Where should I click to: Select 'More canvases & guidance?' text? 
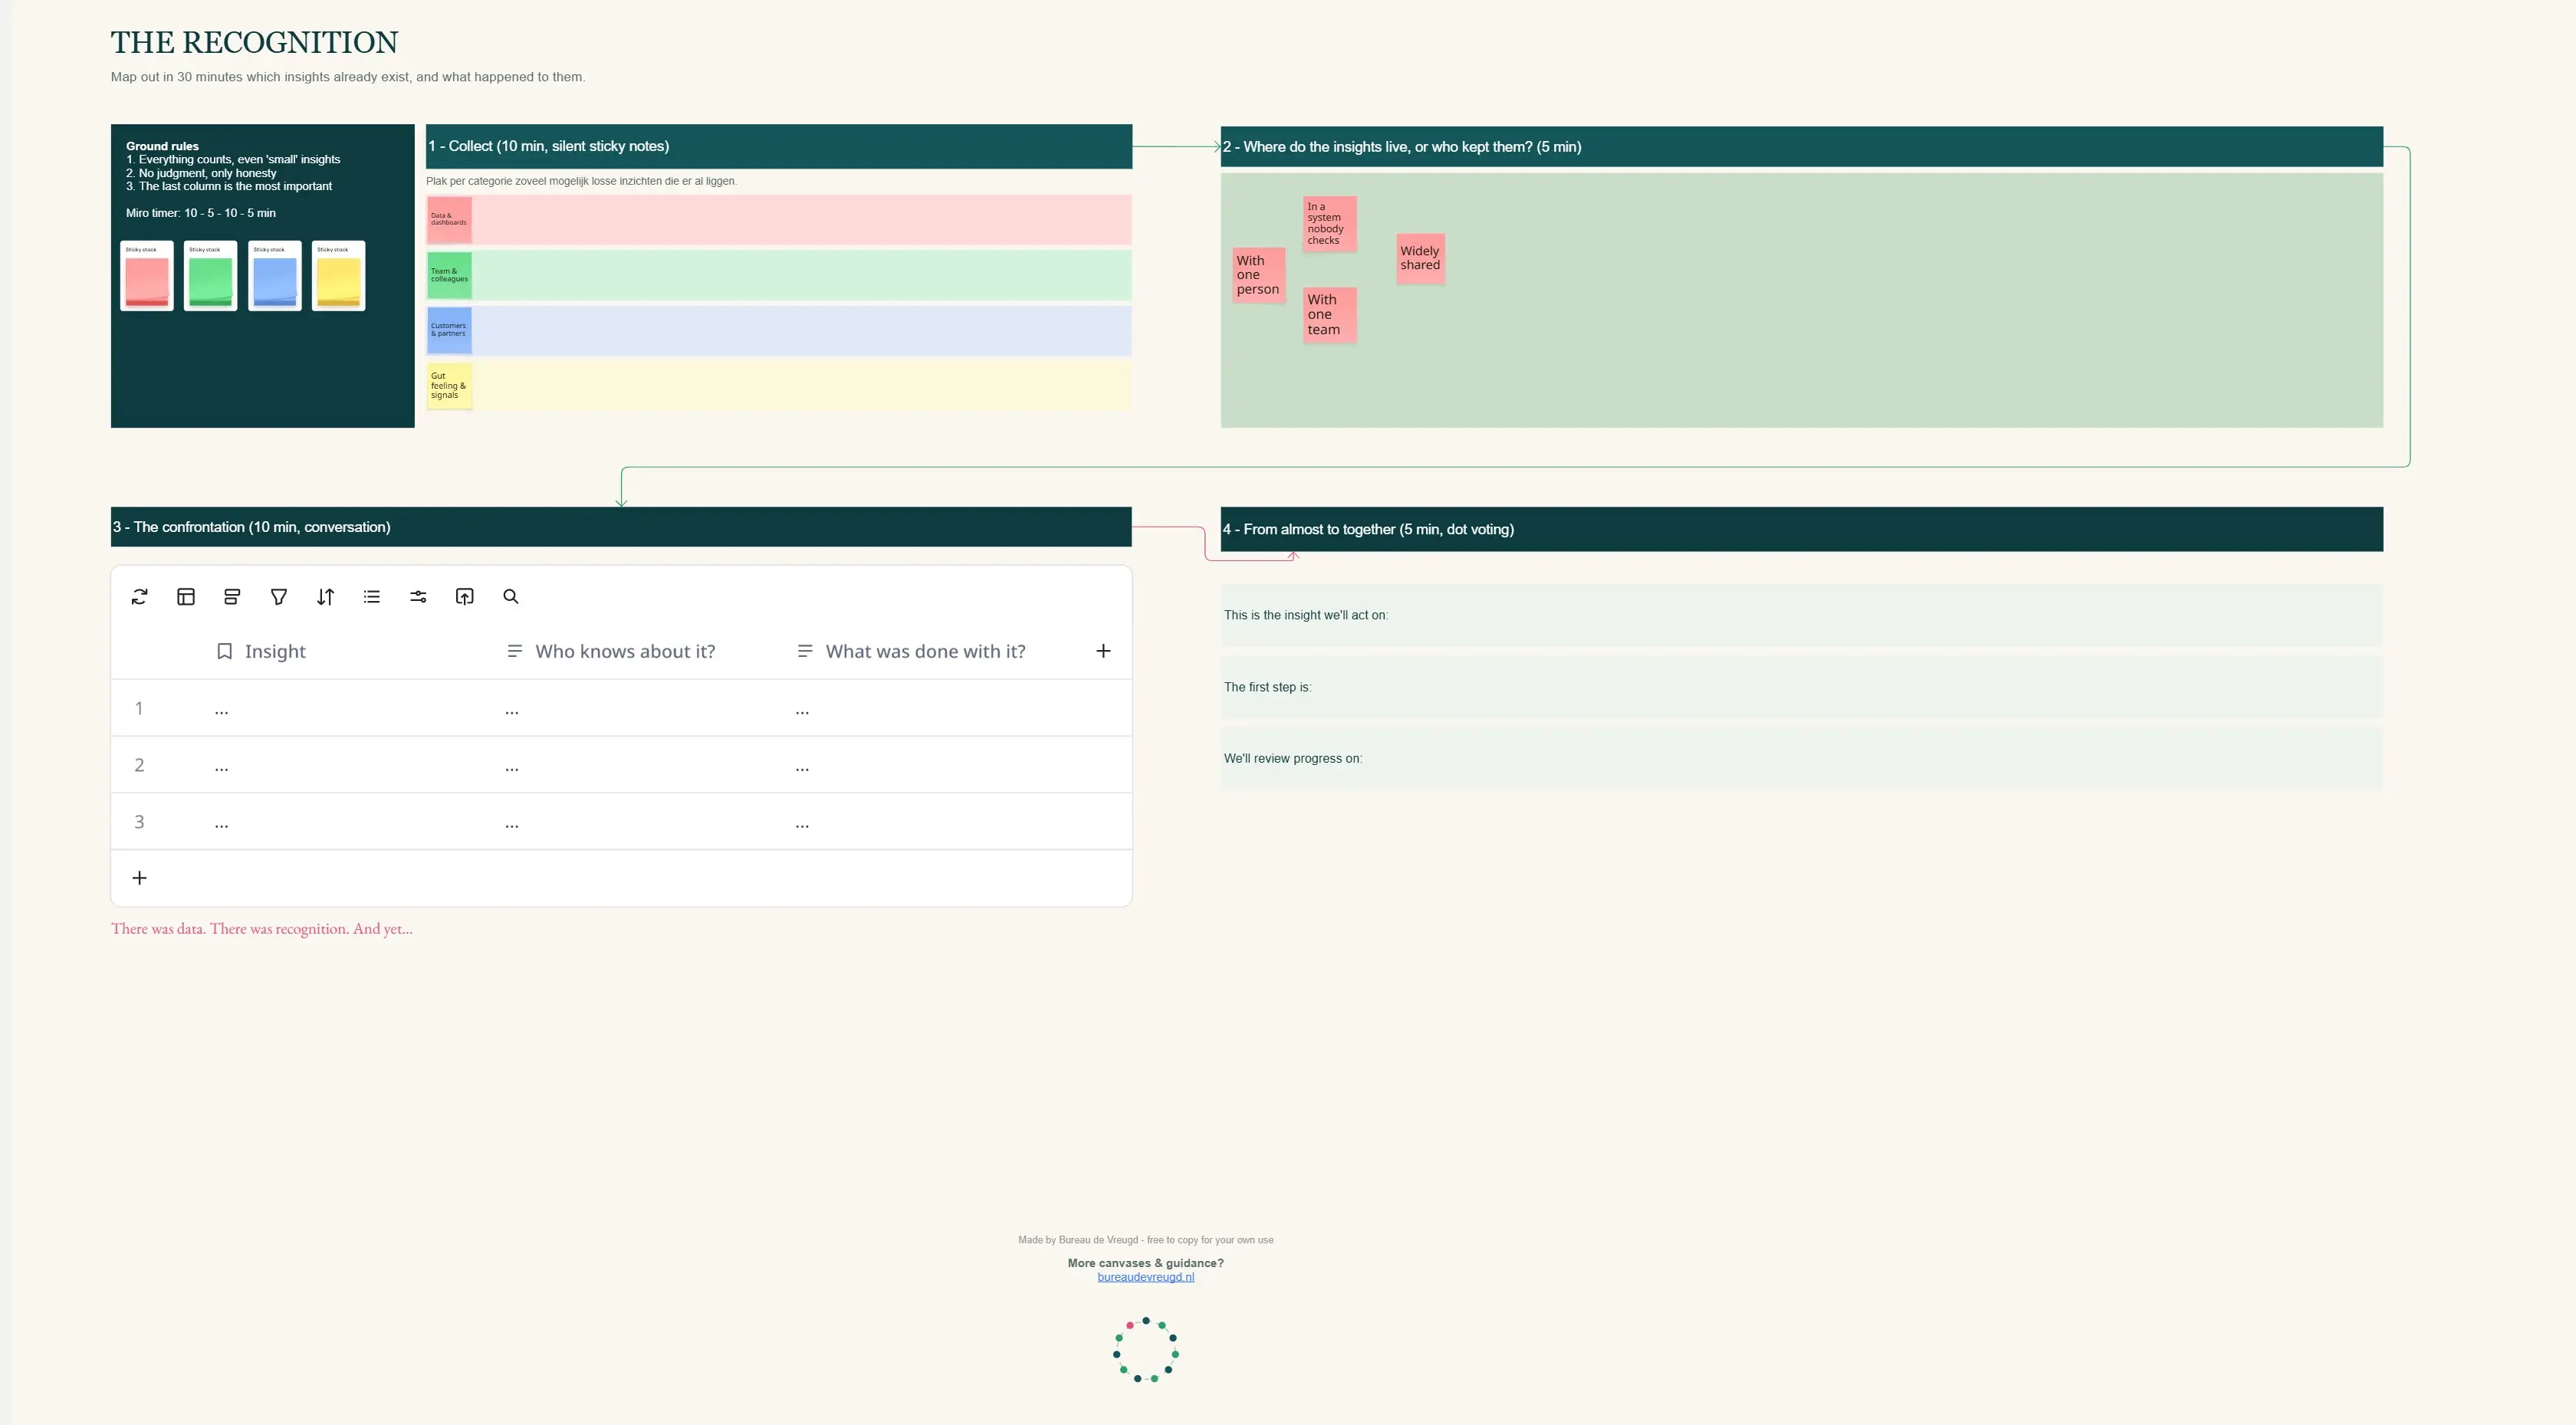coord(1146,1263)
